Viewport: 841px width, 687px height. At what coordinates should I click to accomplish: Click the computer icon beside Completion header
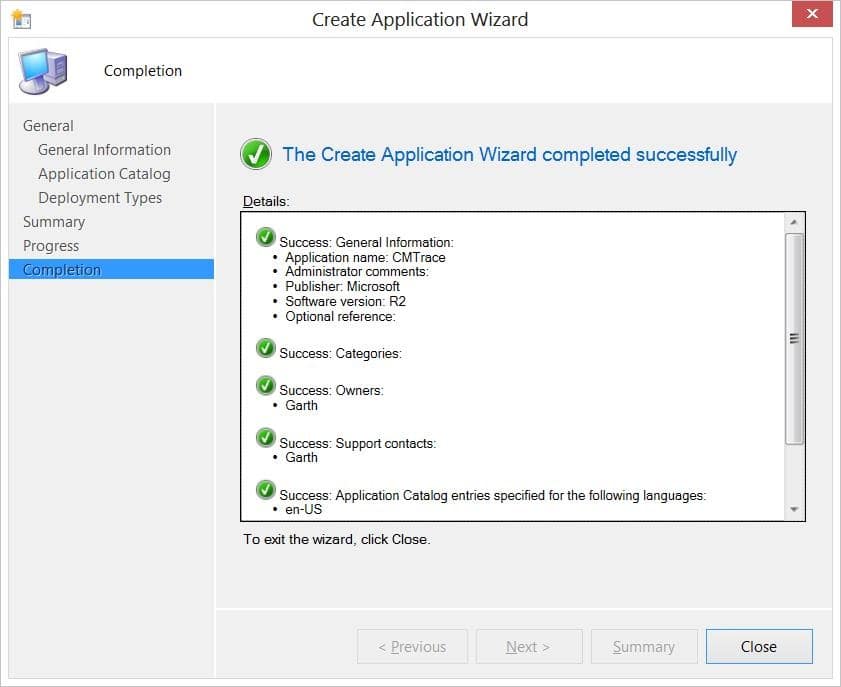[x=45, y=71]
